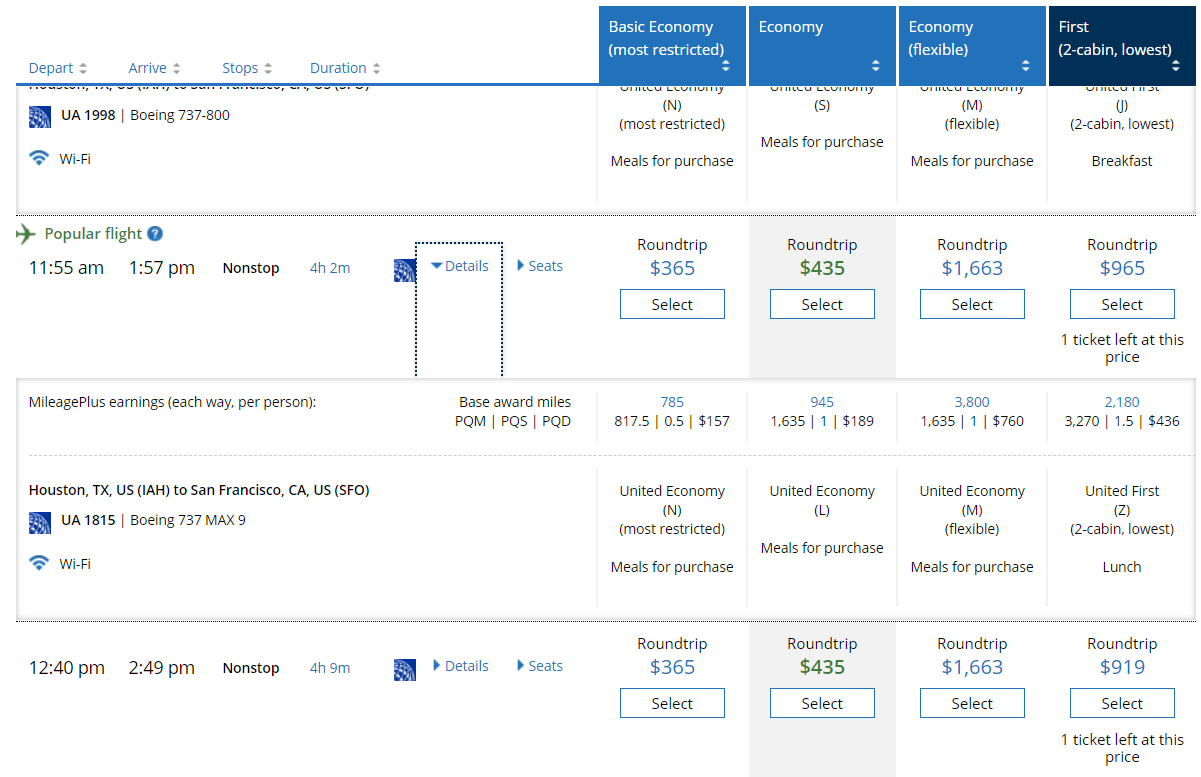Viewport: 1201px width, 777px height.
Task: Click the Wi-Fi icon for UA 1998
Action: (x=39, y=158)
